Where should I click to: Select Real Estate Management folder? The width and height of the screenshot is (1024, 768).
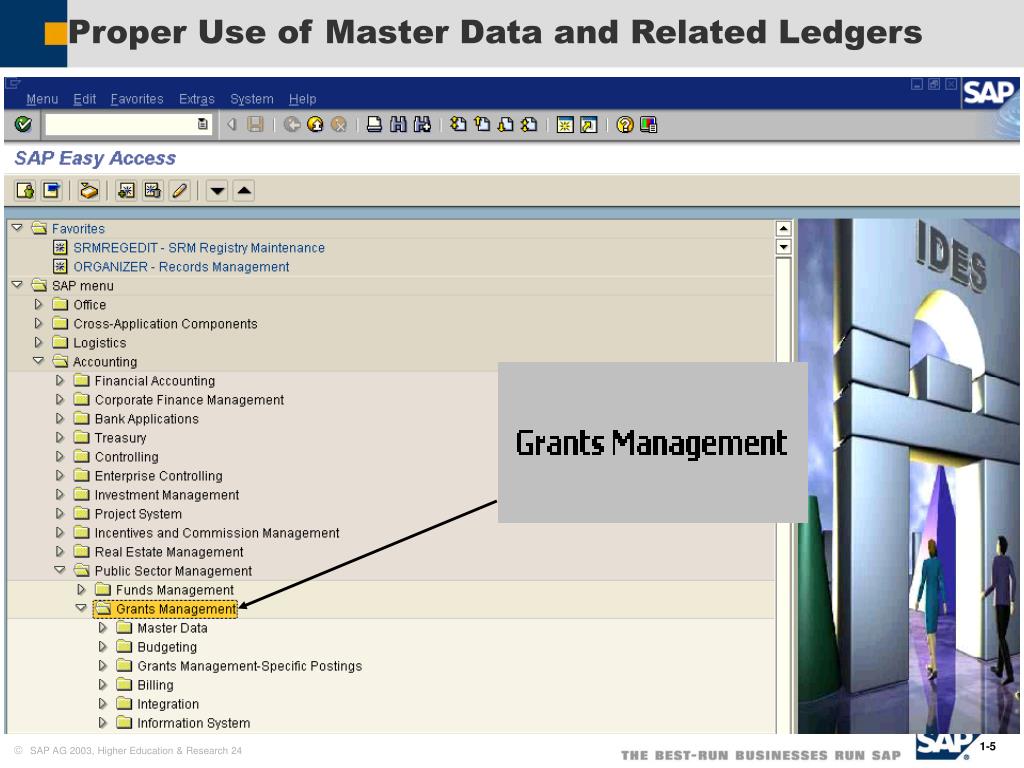(168, 552)
